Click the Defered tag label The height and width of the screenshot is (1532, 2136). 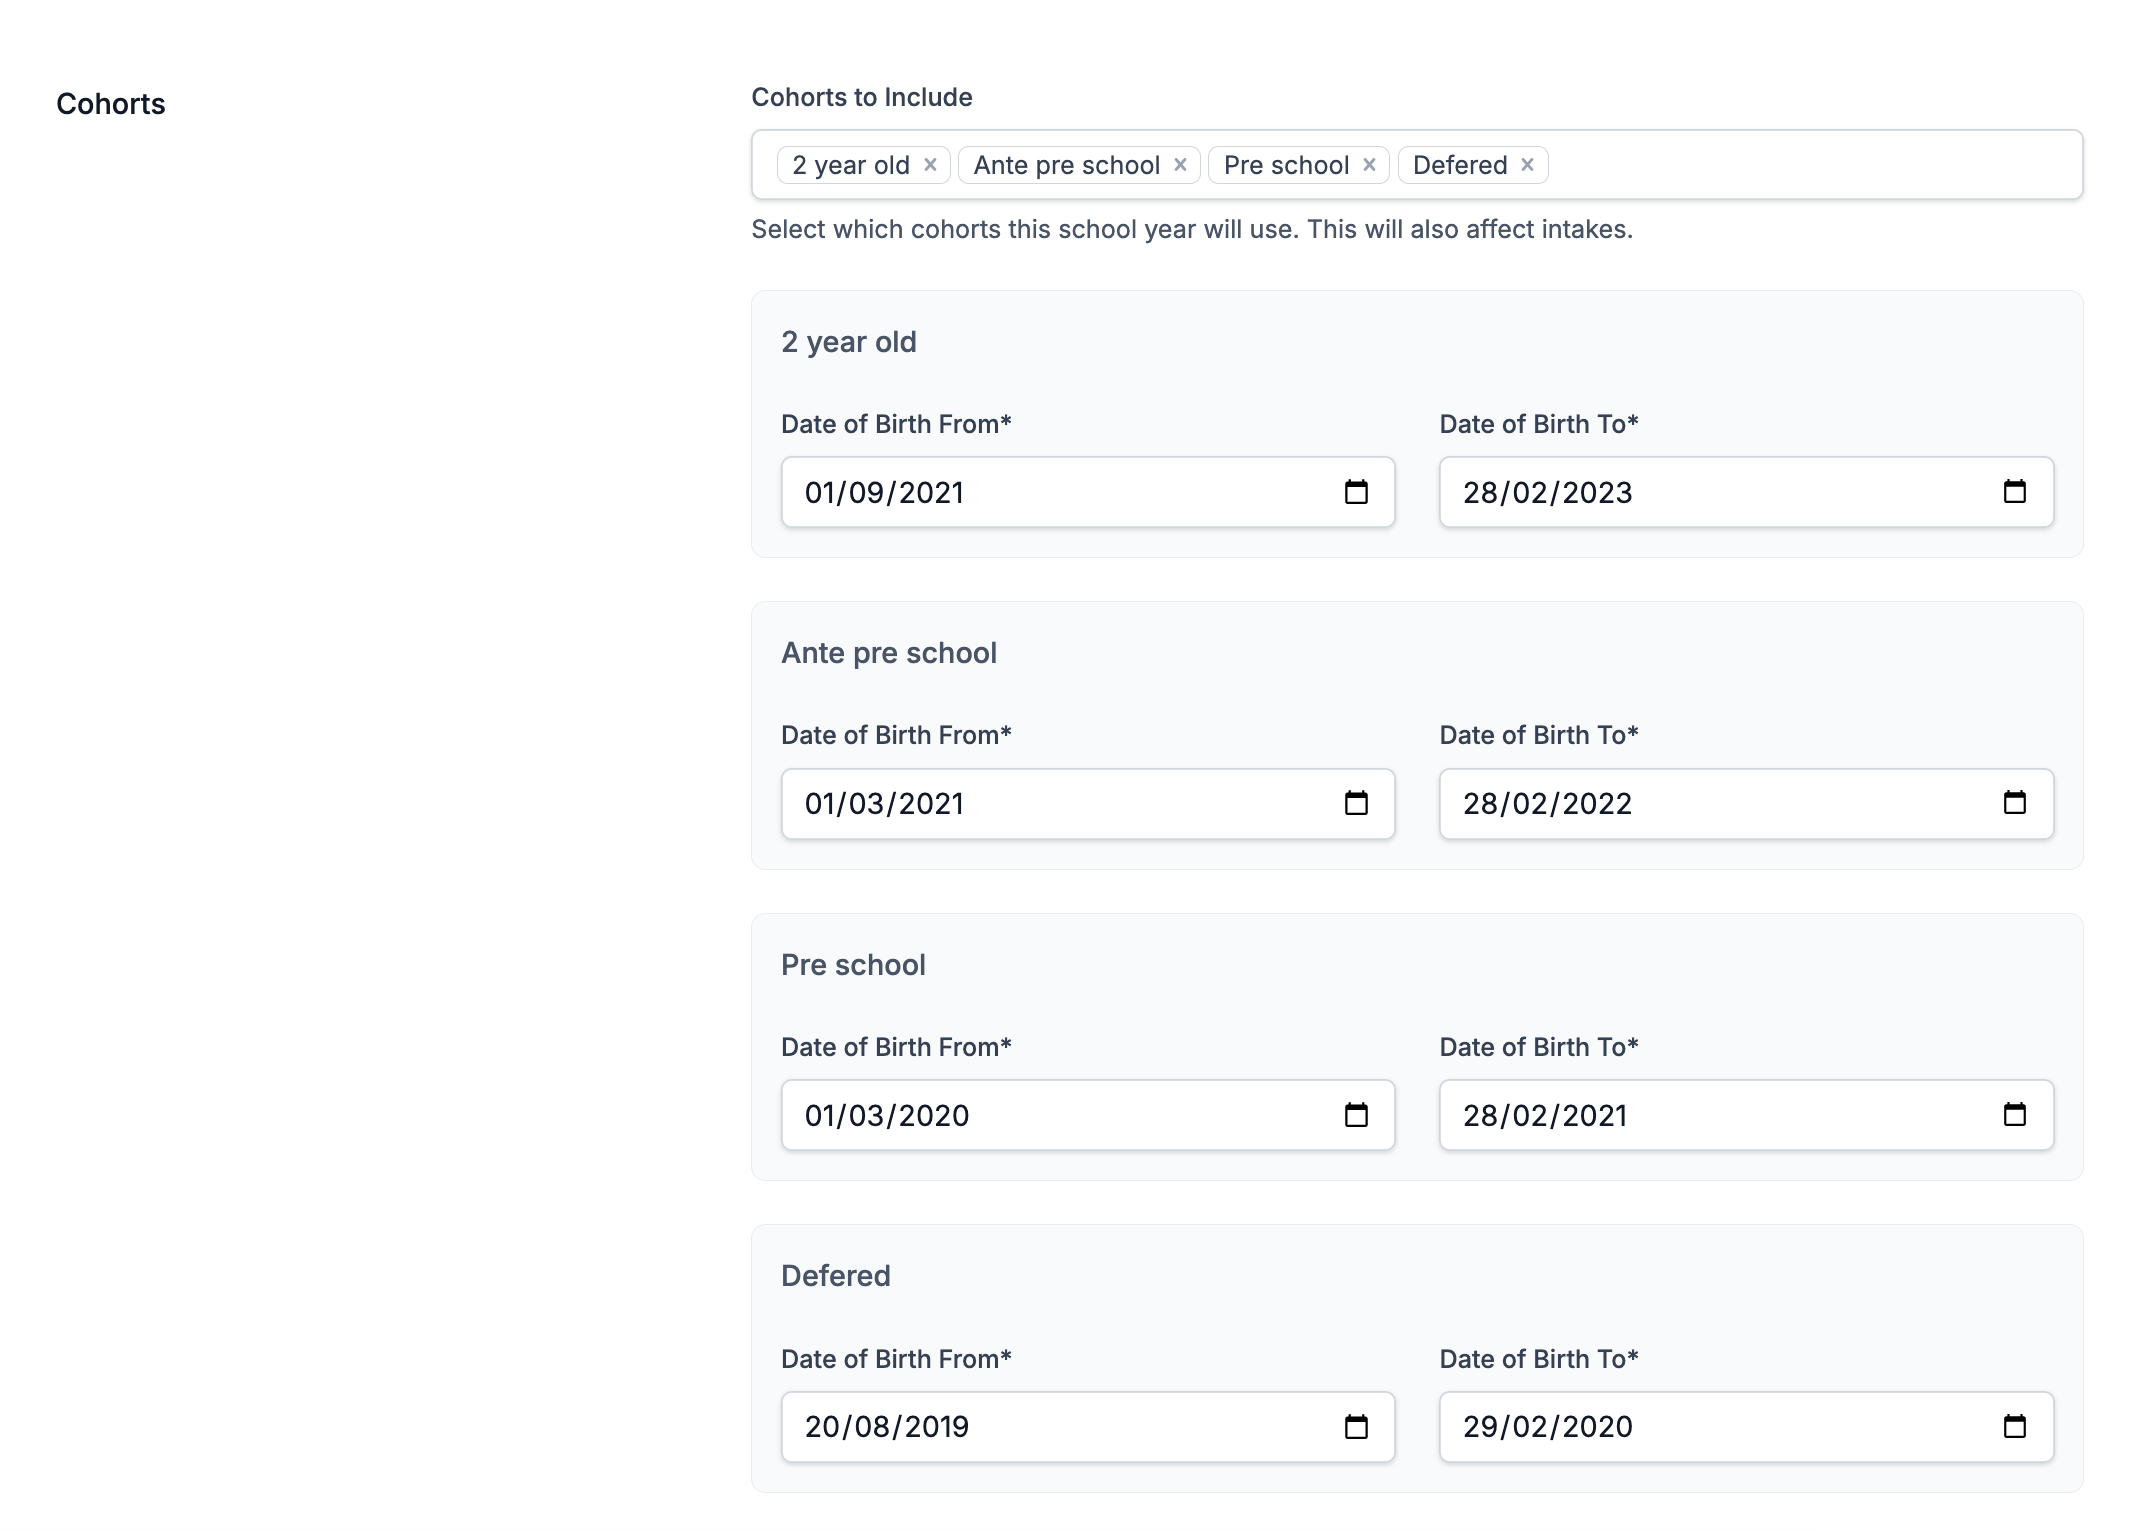click(x=1460, y=165)
